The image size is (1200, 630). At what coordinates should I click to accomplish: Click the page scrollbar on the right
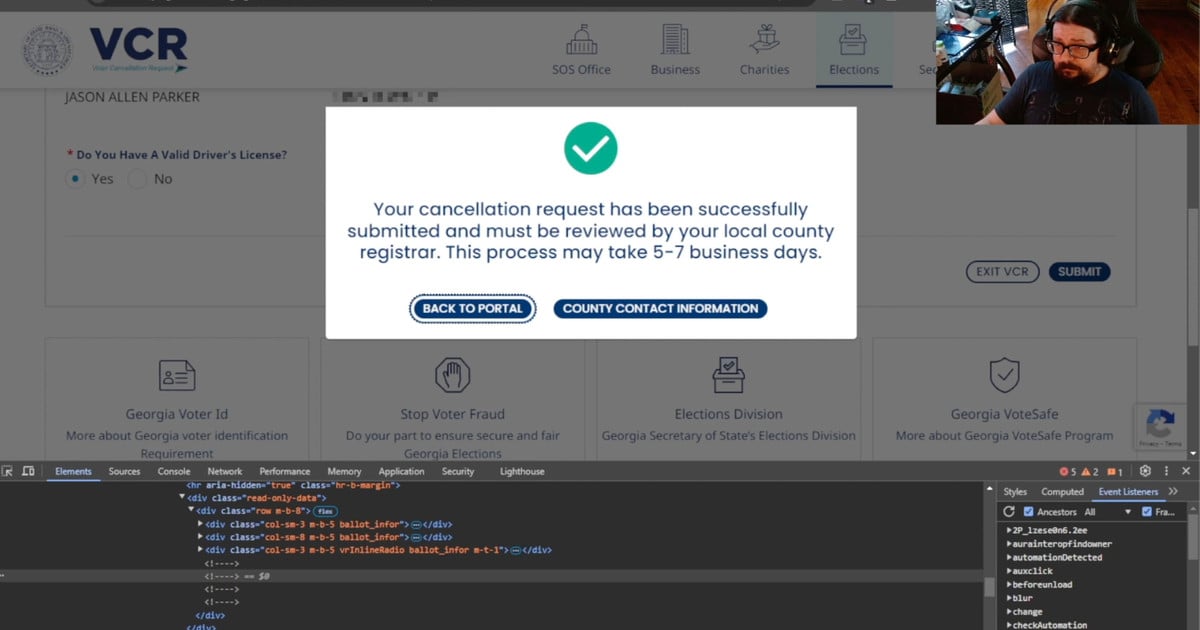click(x=1193, y=230)
